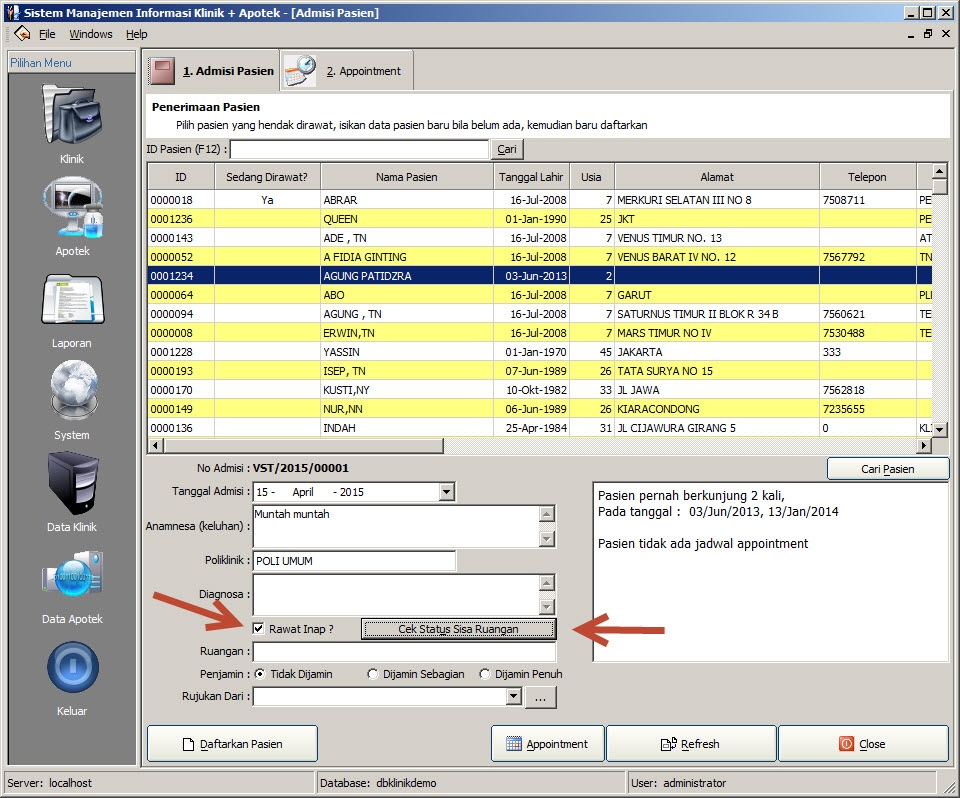Open the Windows menu
This screenshot has width=960, height=798.
(x=91, y=34)
